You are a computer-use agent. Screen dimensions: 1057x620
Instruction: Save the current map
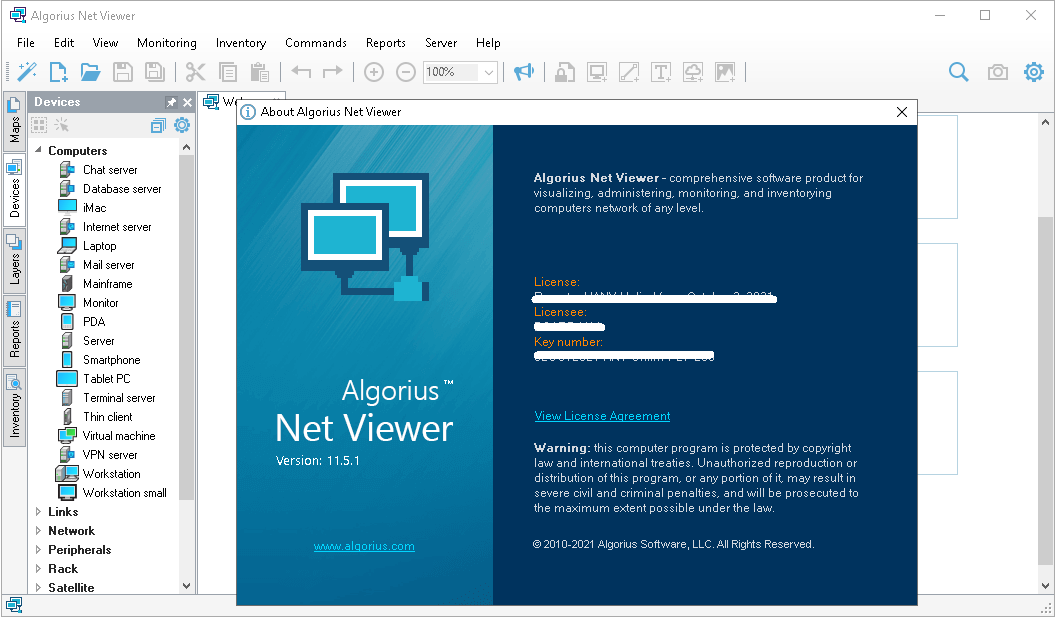pyautogui.click(x=123, y=71)
